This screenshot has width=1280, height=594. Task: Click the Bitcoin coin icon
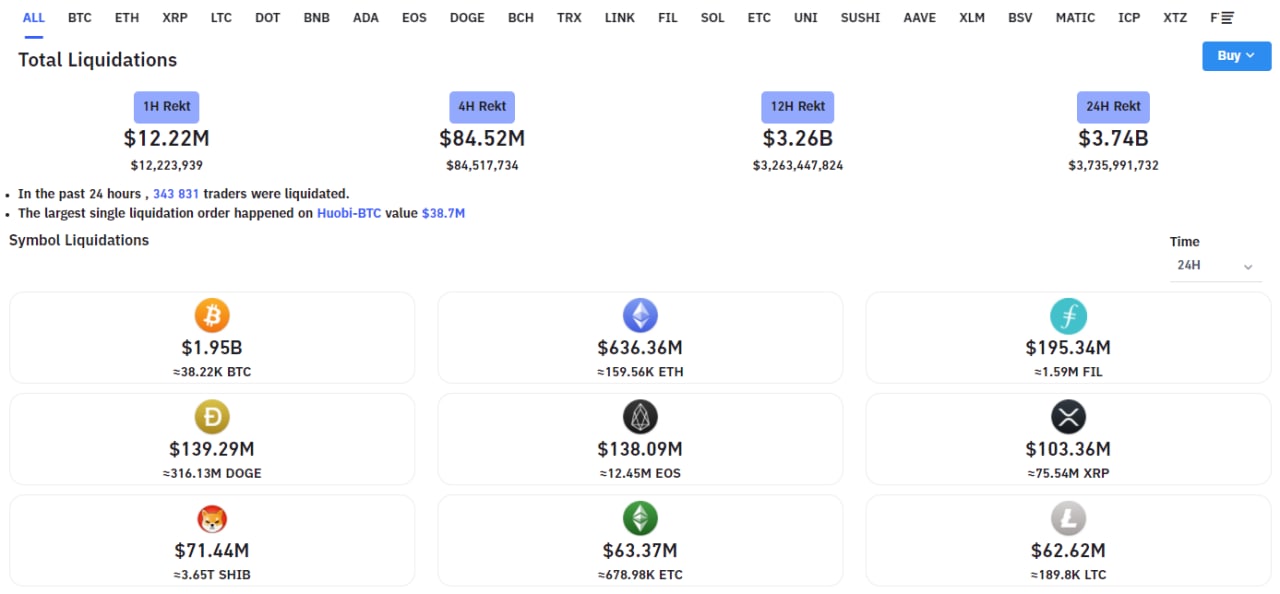point(212,316)
